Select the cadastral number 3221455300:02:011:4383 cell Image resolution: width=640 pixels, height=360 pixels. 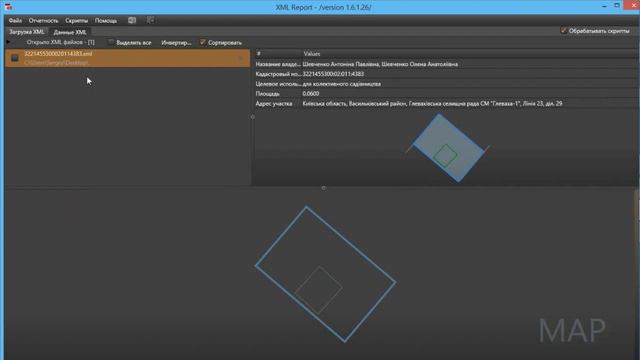pos(333,74)
